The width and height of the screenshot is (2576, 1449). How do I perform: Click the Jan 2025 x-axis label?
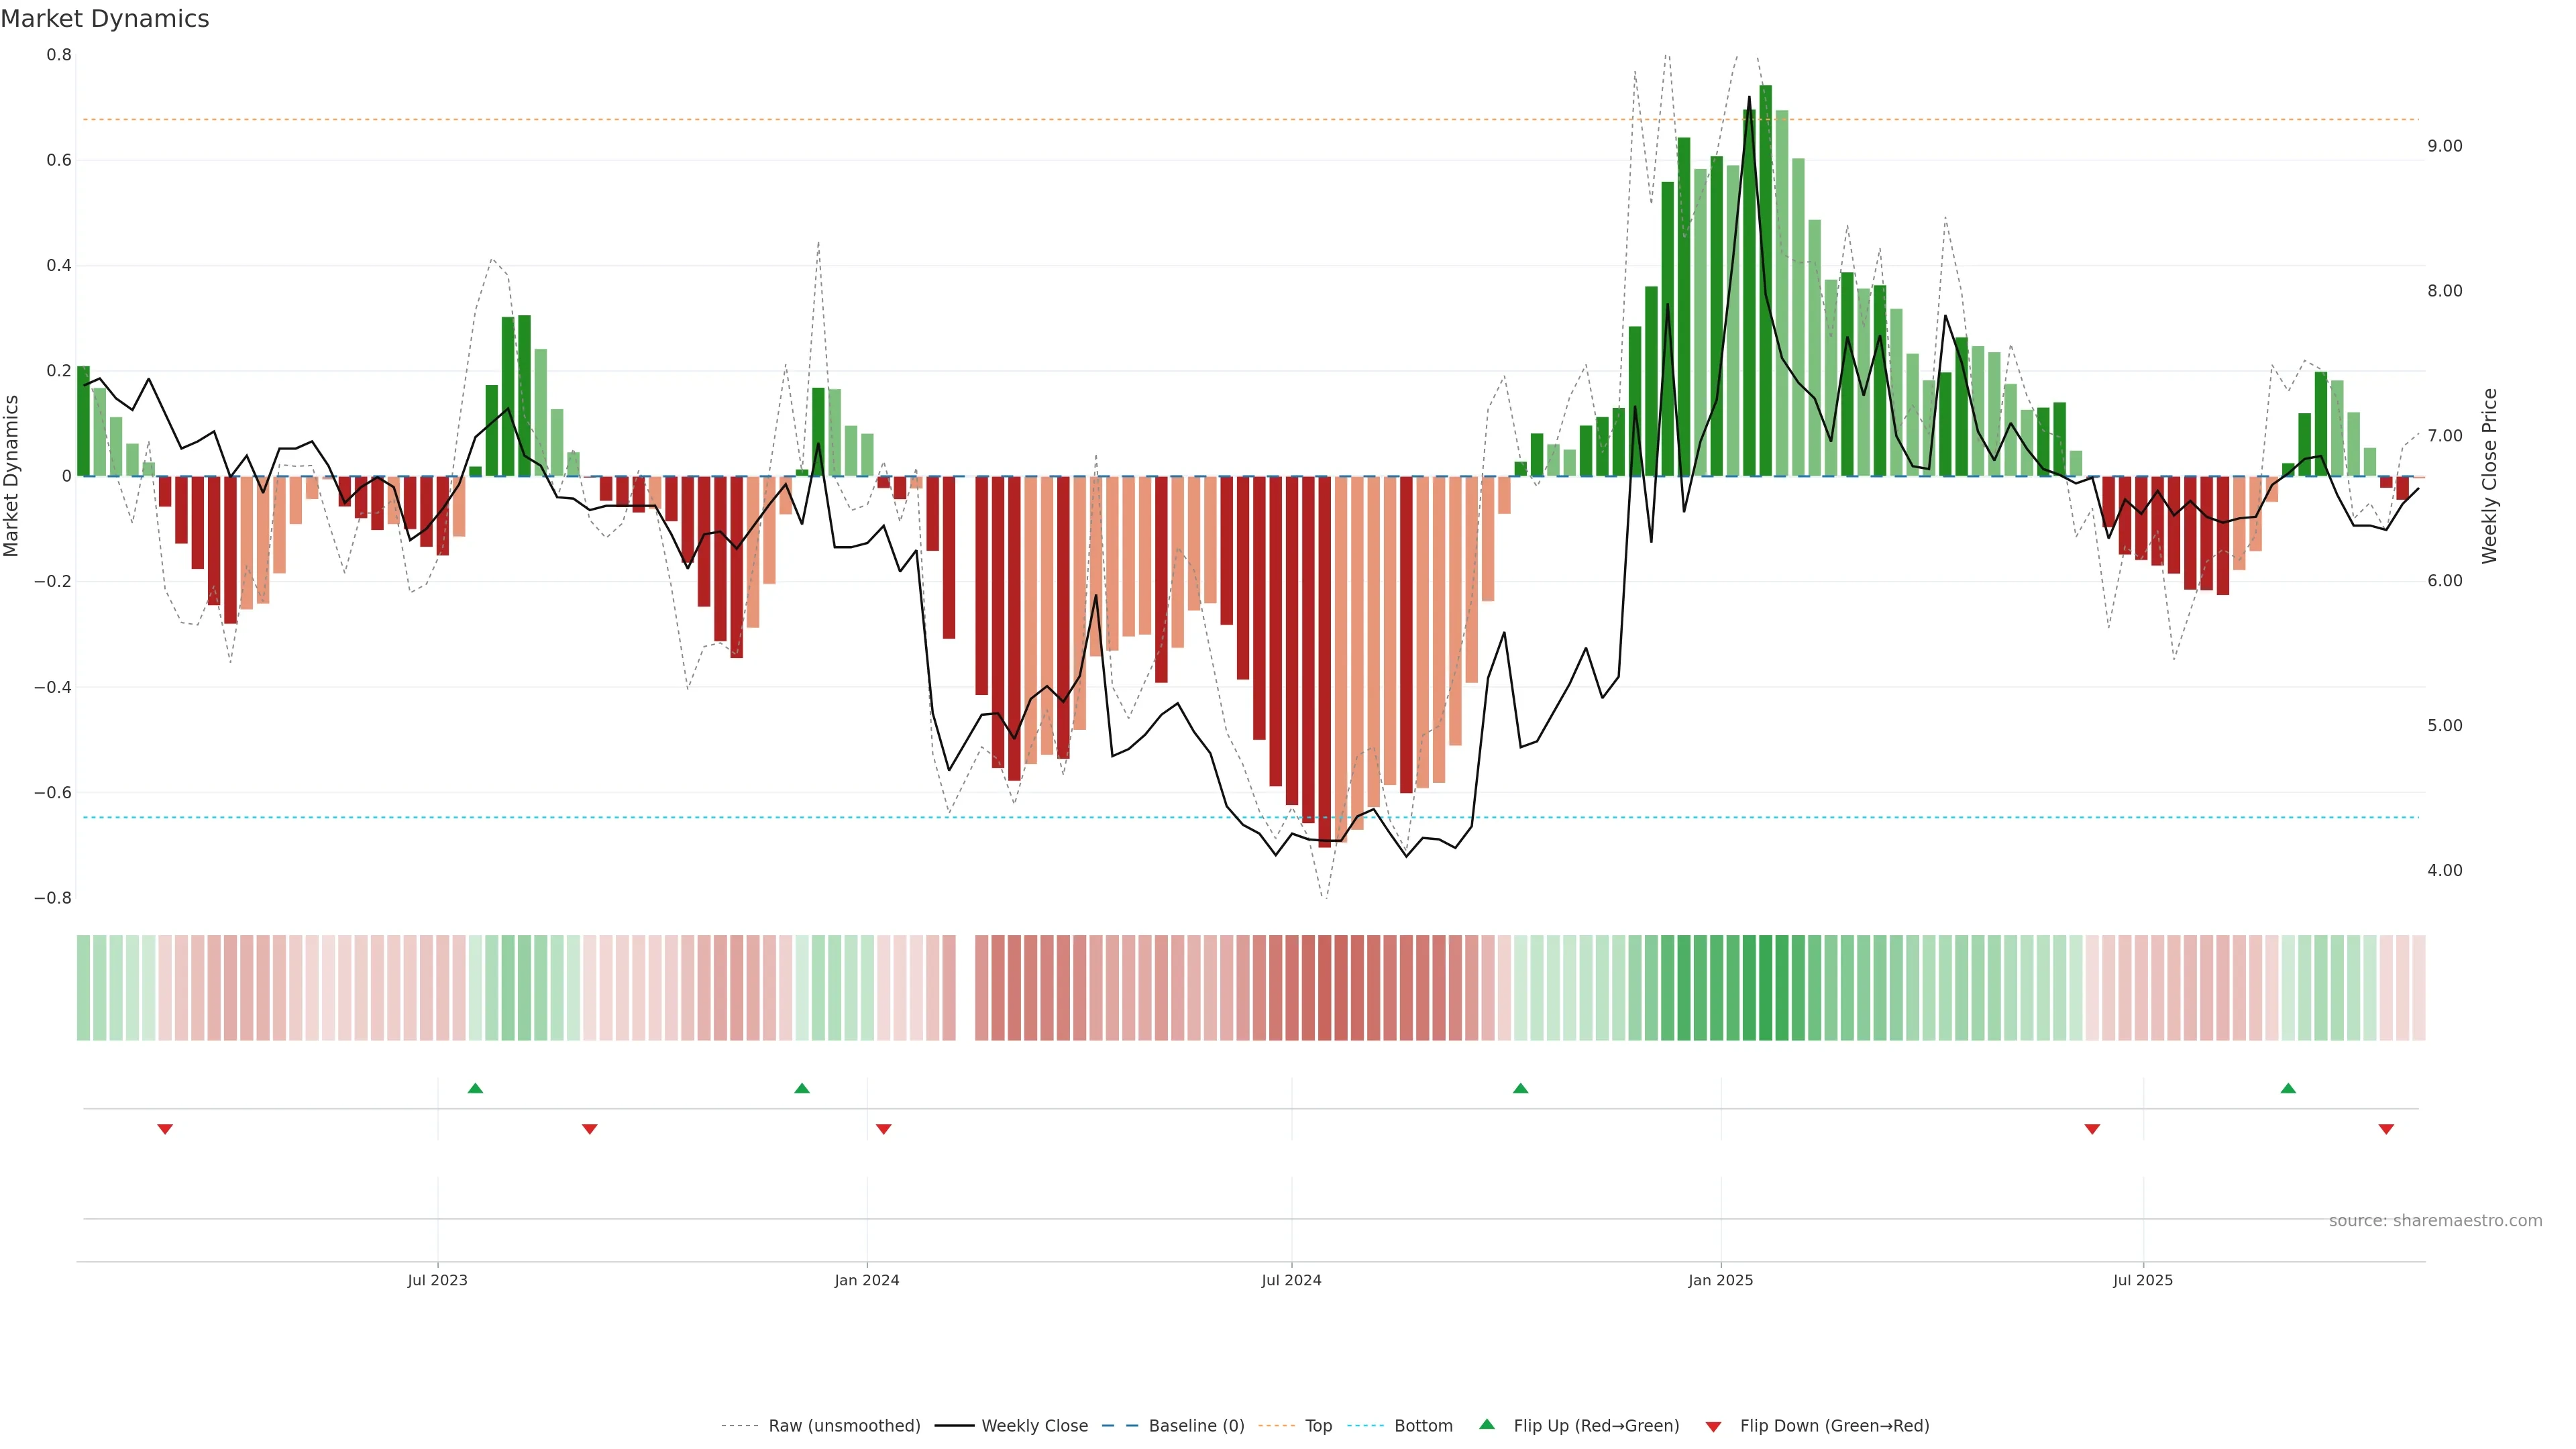pyautogui.click(x=1720, y=1280)
